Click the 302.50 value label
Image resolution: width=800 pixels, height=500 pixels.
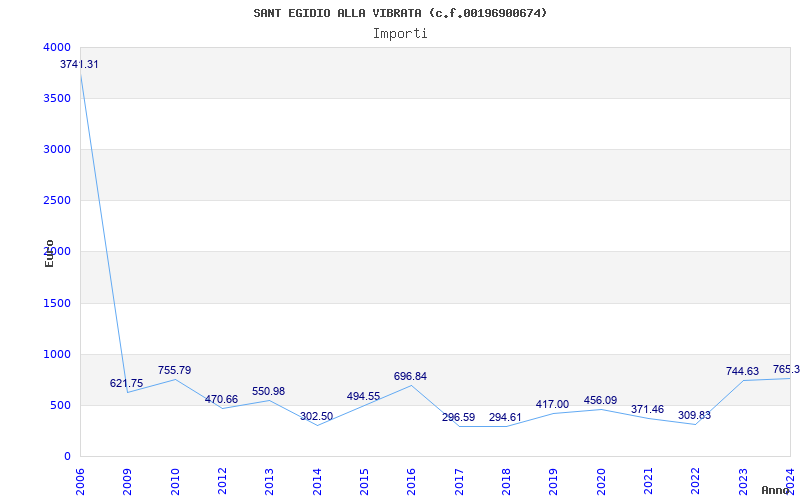coord(316,416)
